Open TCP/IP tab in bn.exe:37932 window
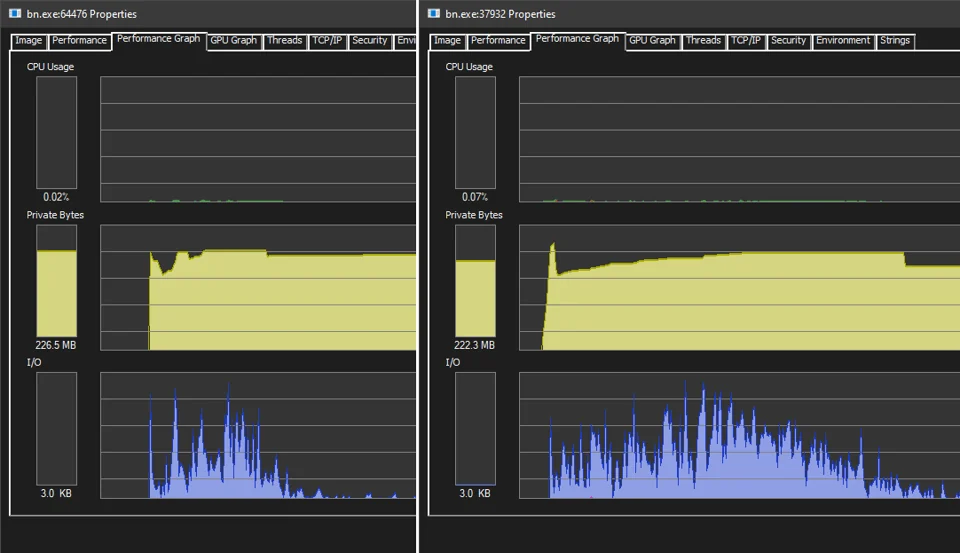 tap(746, 41)
